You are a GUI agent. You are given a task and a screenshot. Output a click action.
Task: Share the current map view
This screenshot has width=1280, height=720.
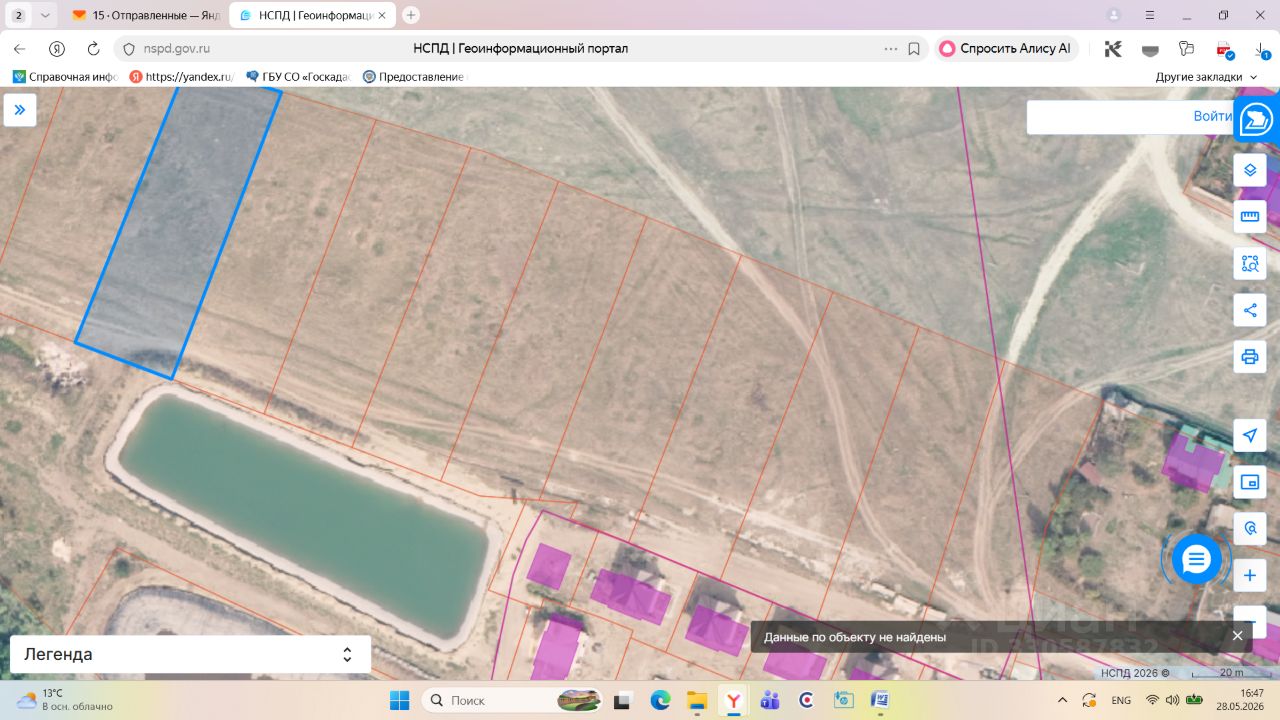[1250, 310]
